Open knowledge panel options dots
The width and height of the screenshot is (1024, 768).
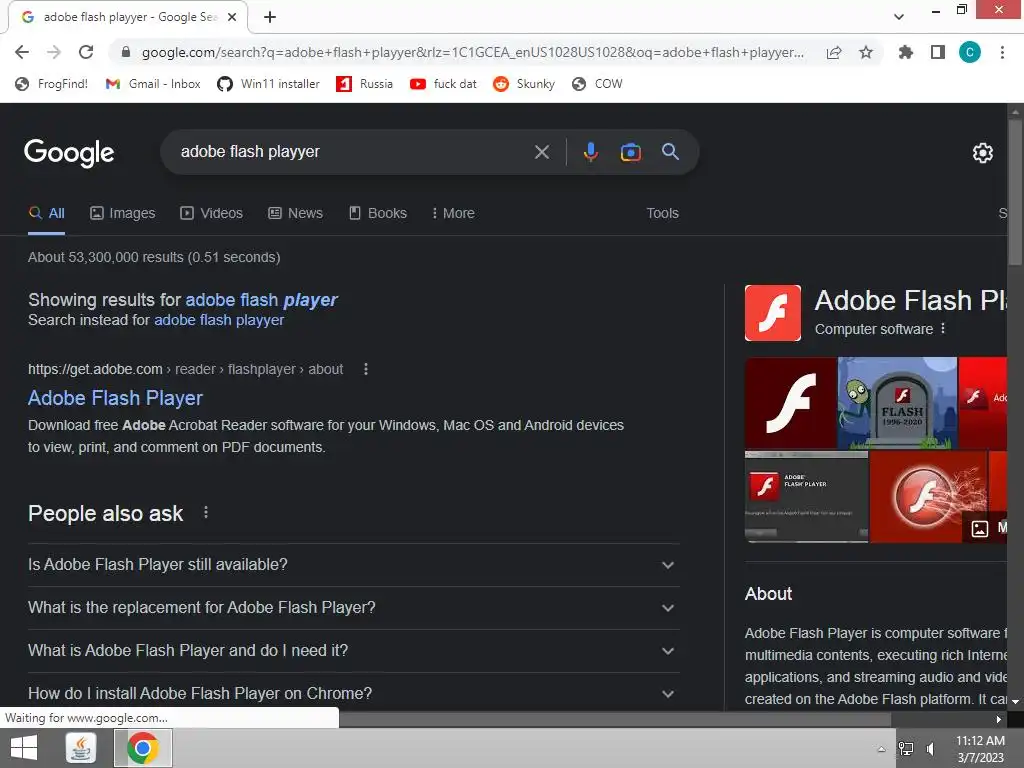[x=942, y=328]
